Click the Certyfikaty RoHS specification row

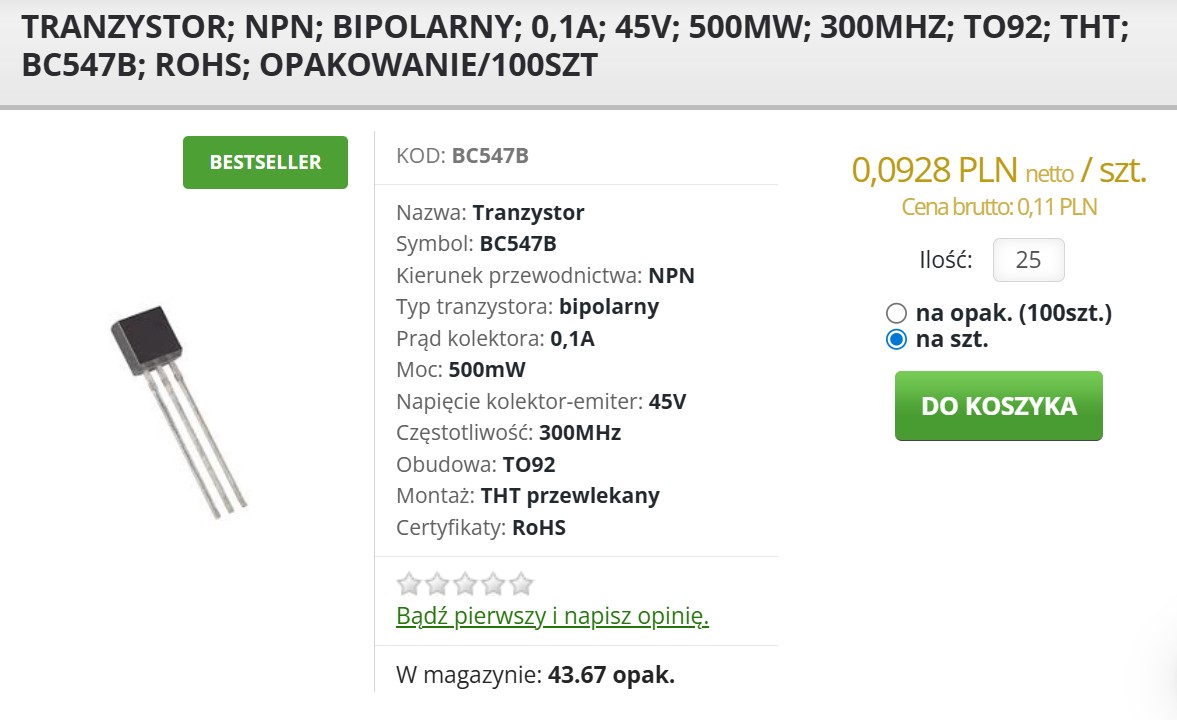point(481,528)
